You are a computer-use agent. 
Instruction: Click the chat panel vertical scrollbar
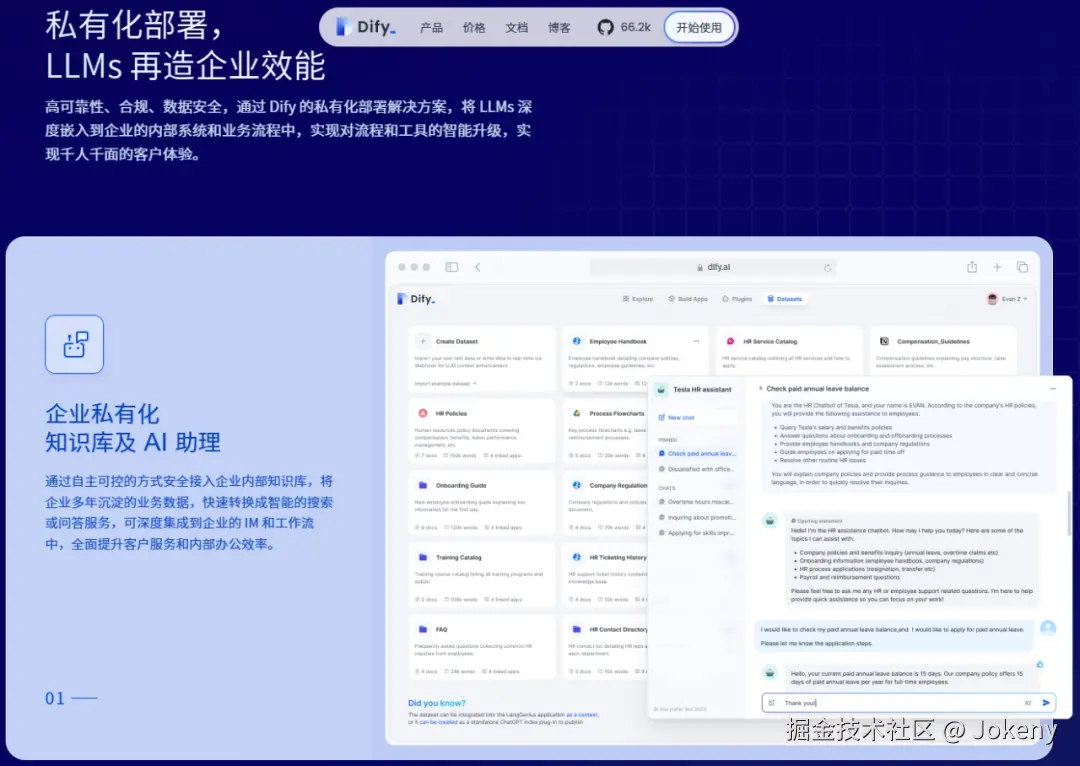click(x=1069, y=513)
